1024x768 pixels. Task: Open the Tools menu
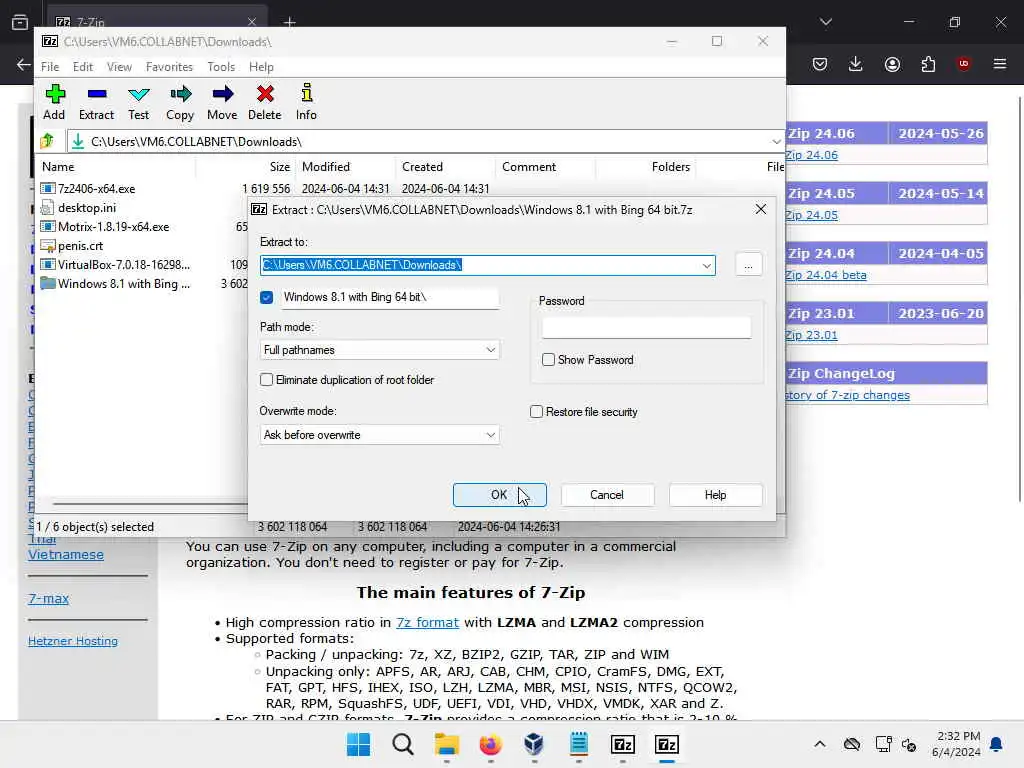(221, 67)
